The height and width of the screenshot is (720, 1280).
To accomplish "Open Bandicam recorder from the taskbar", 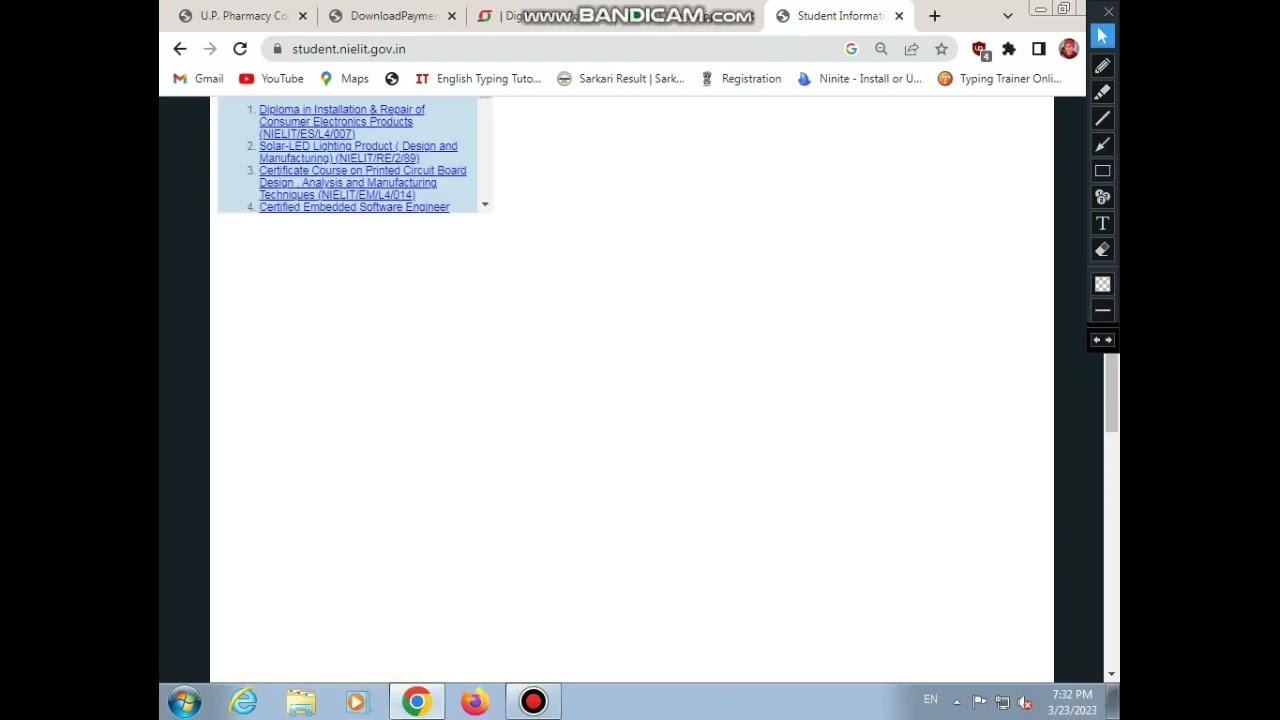I will [533, 702].
